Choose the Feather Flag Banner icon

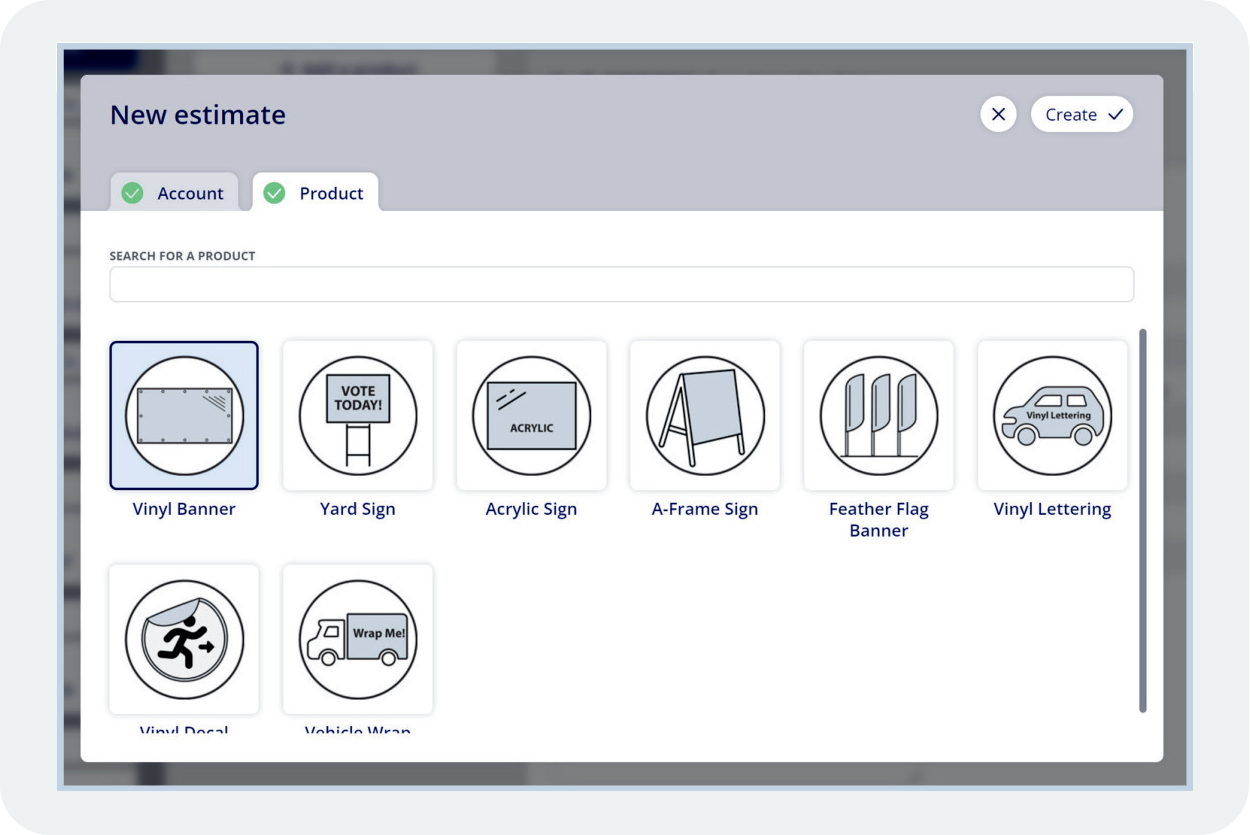[878, 415]
